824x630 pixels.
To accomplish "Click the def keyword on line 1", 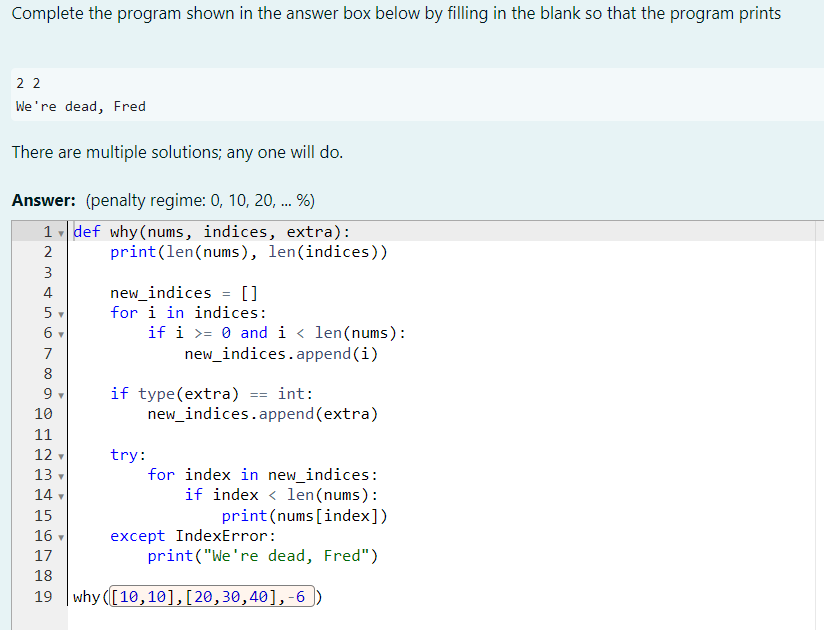I will point(87,231).
